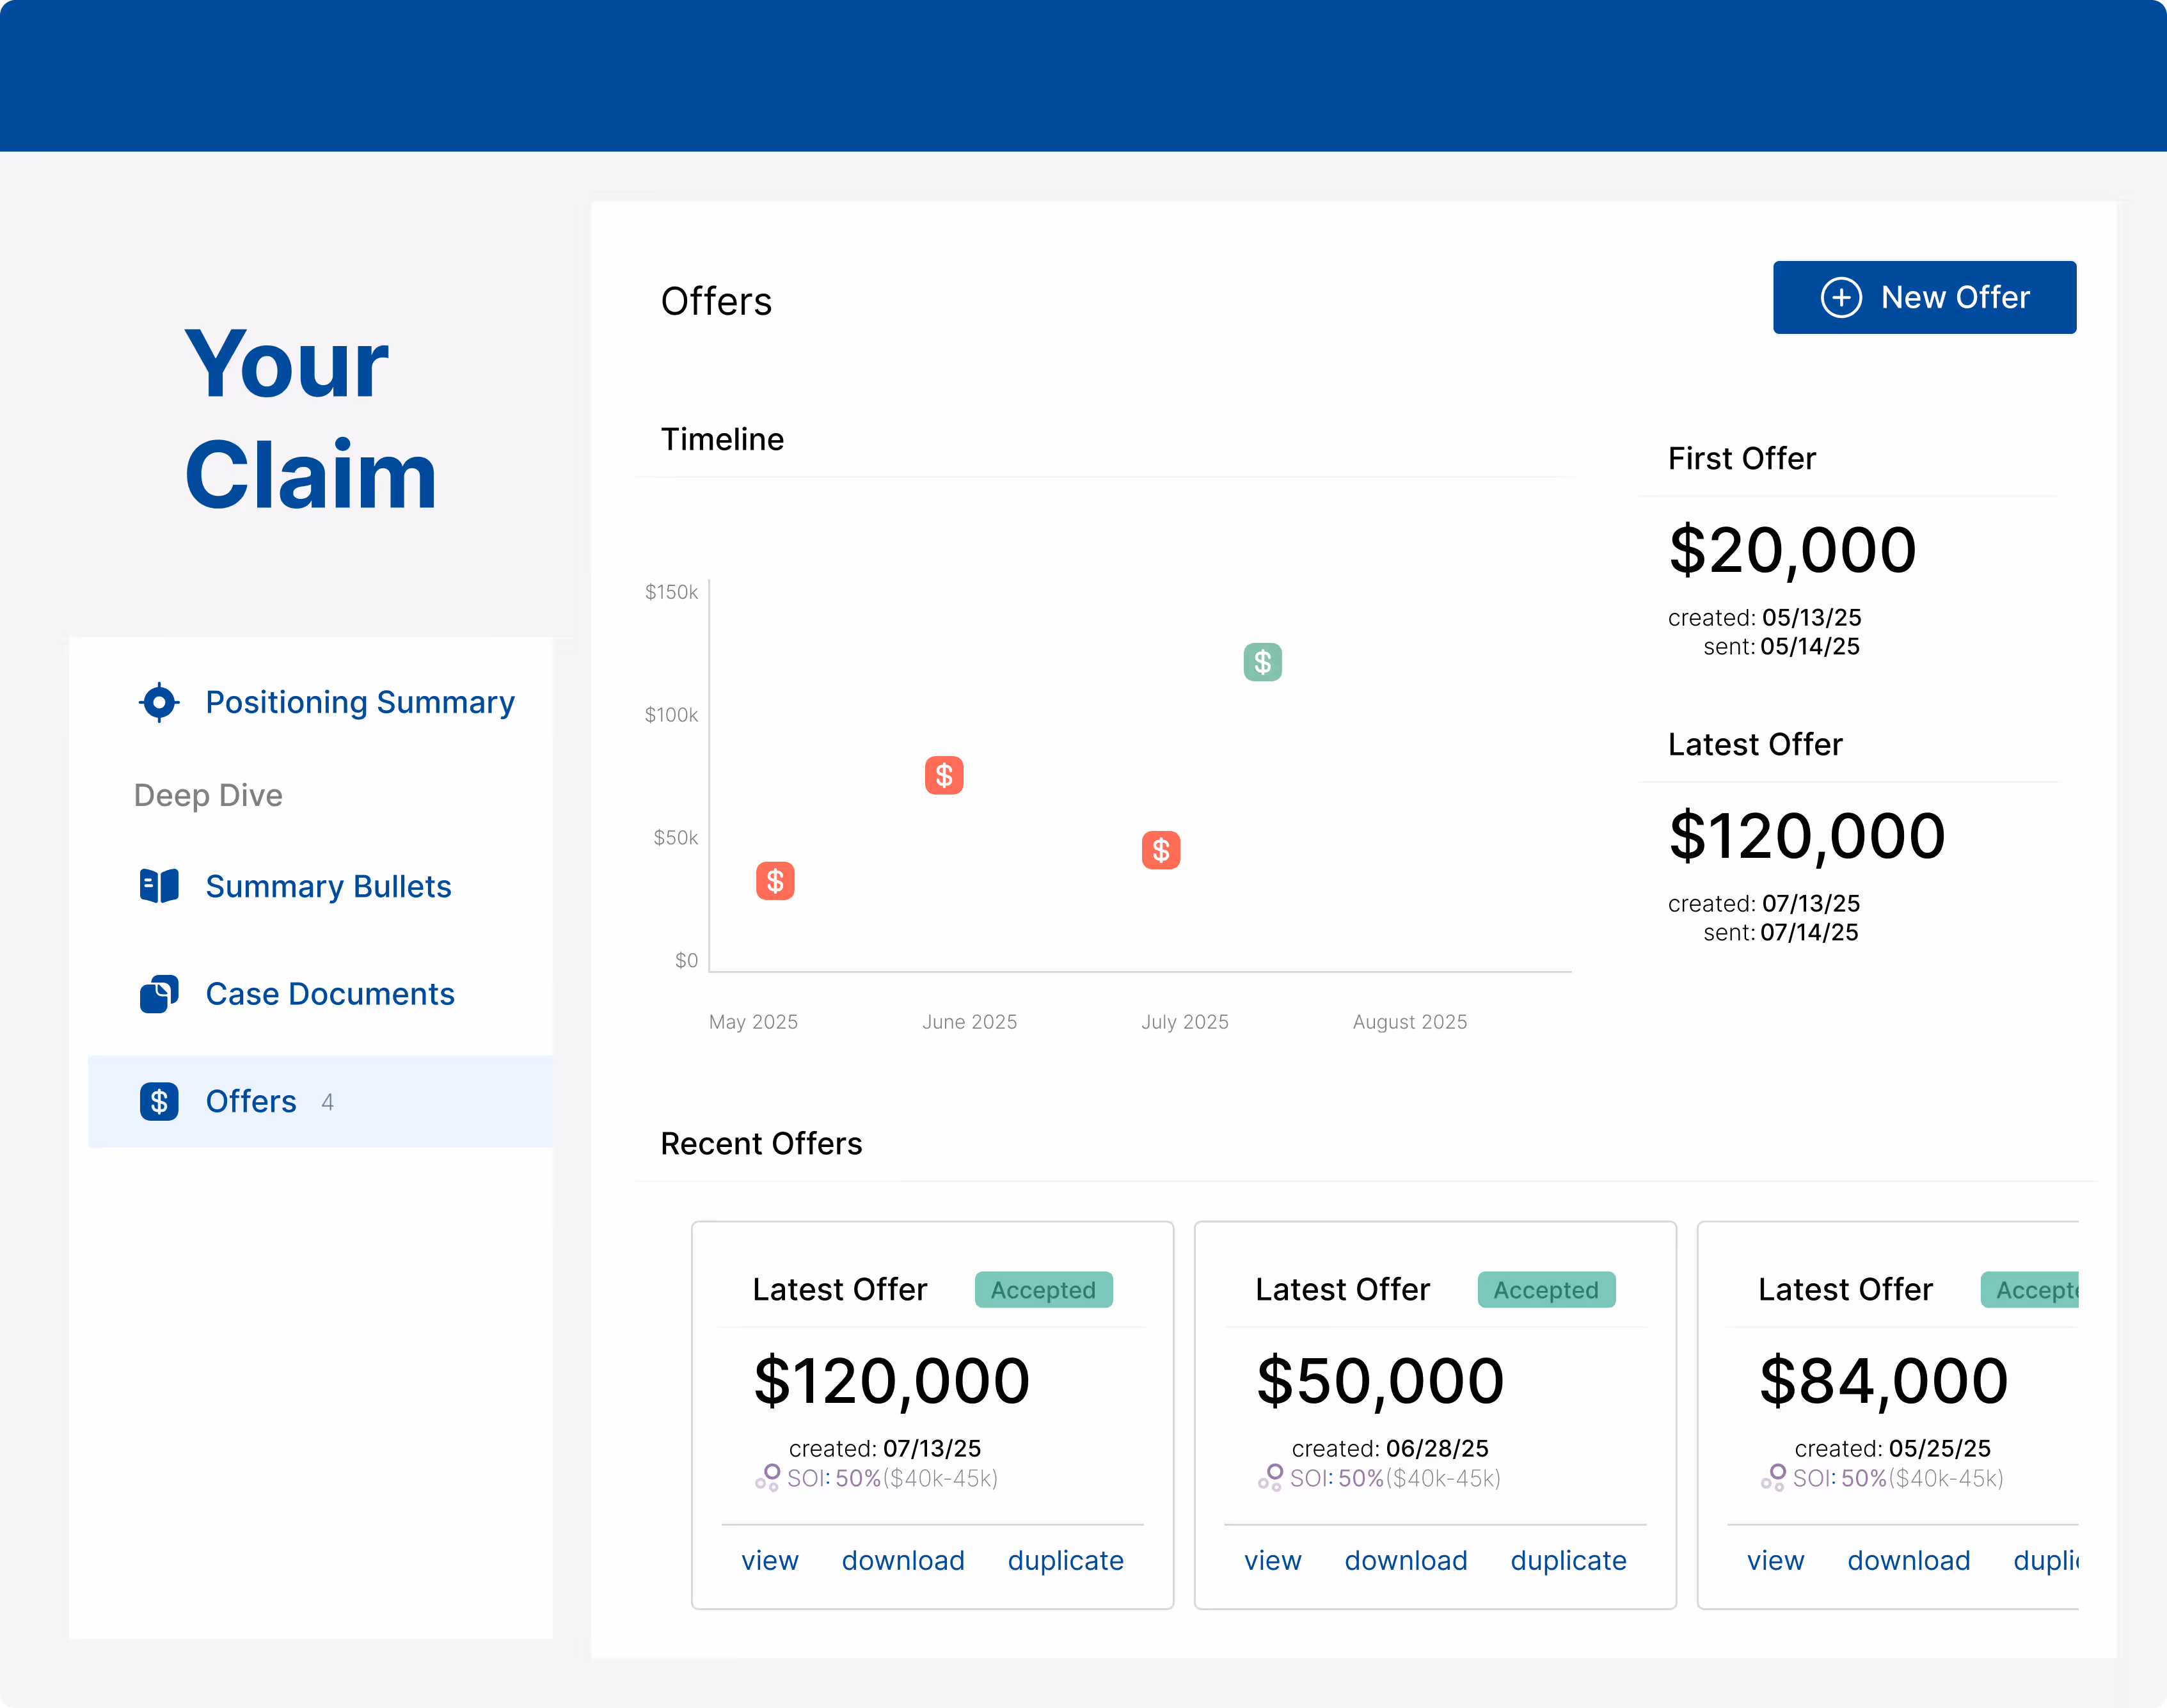
Task: Click the Positioning Summary crosshair icon
Action: (x=159, y=702)
